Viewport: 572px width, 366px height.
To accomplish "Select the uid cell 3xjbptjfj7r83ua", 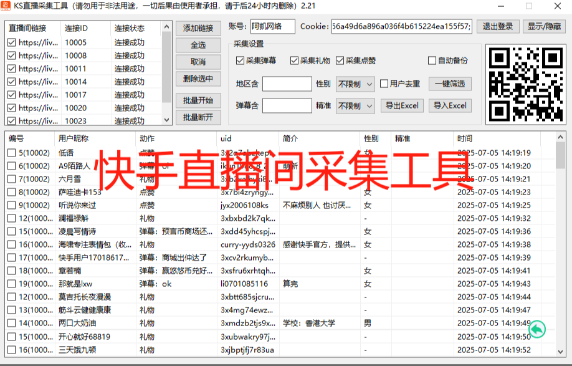I will 247,350.
